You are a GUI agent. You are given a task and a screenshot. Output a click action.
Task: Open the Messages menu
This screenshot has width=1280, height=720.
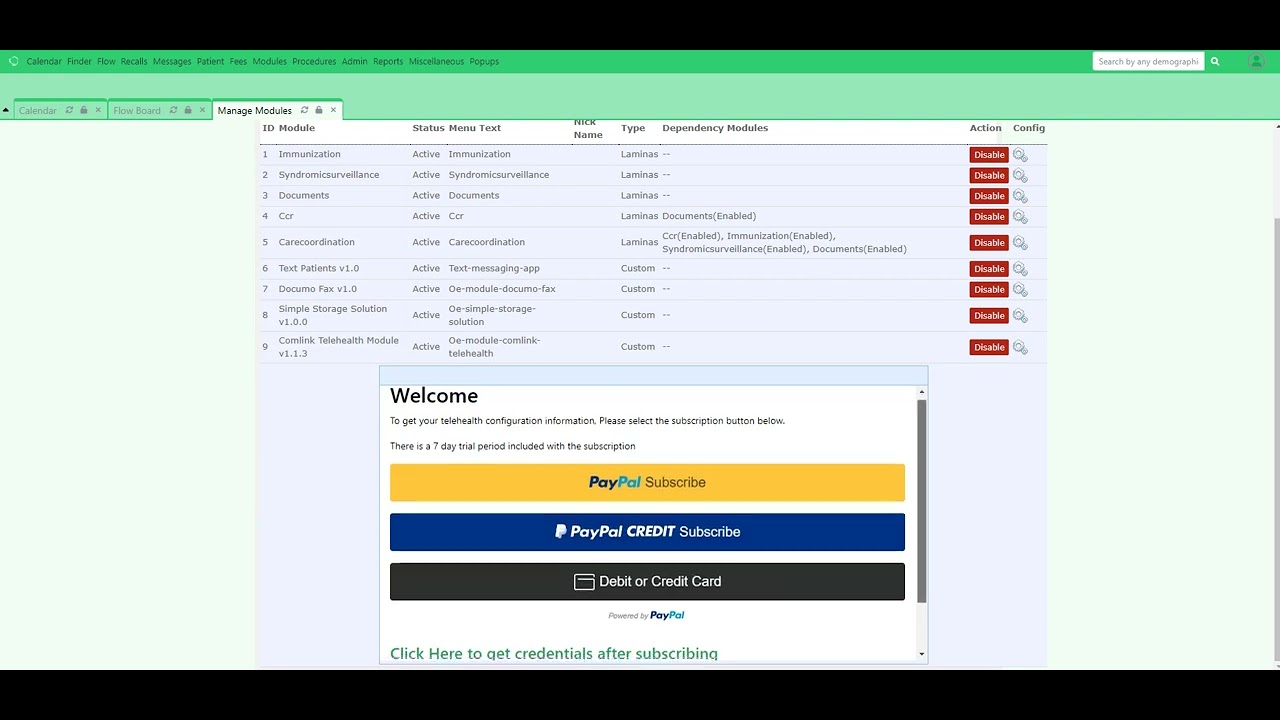pyautogui.click(x=172, y=61)
